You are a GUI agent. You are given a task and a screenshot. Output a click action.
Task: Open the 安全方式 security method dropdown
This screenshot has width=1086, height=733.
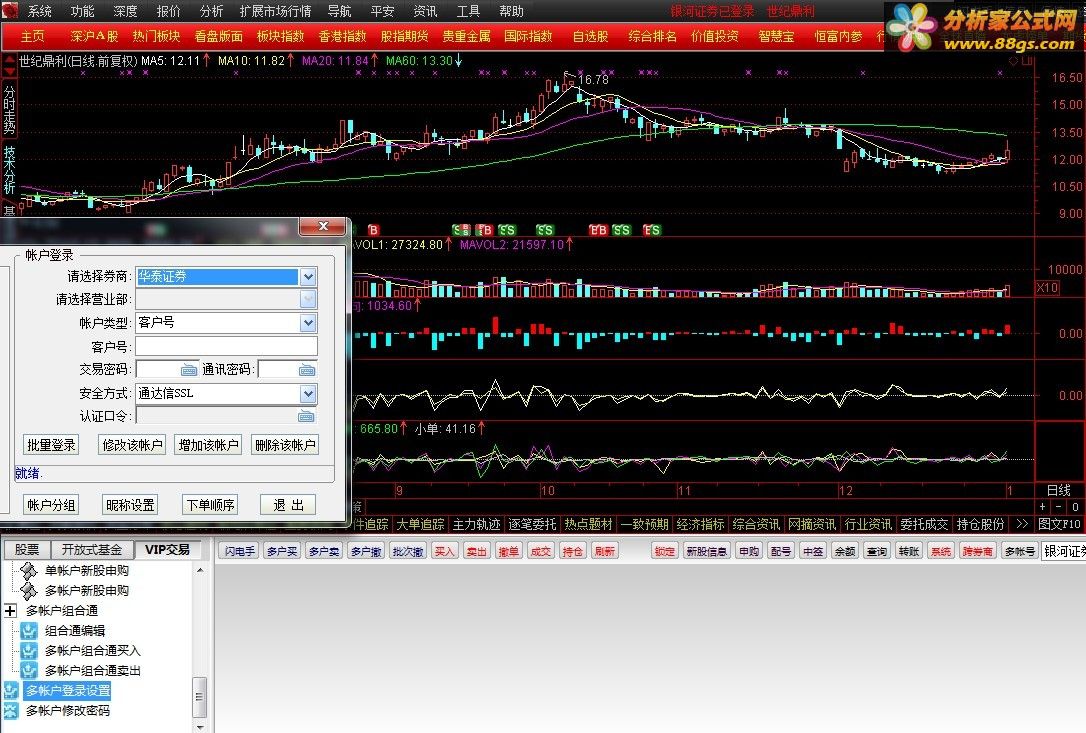tap(308, 394)
